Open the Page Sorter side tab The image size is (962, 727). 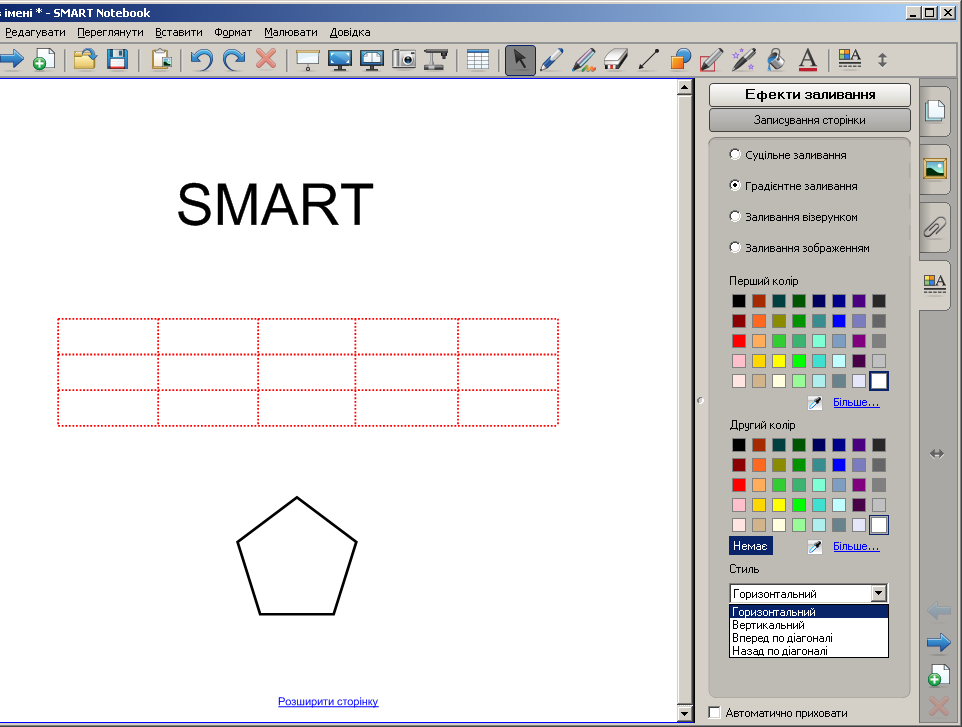click(x=934, y=111)
